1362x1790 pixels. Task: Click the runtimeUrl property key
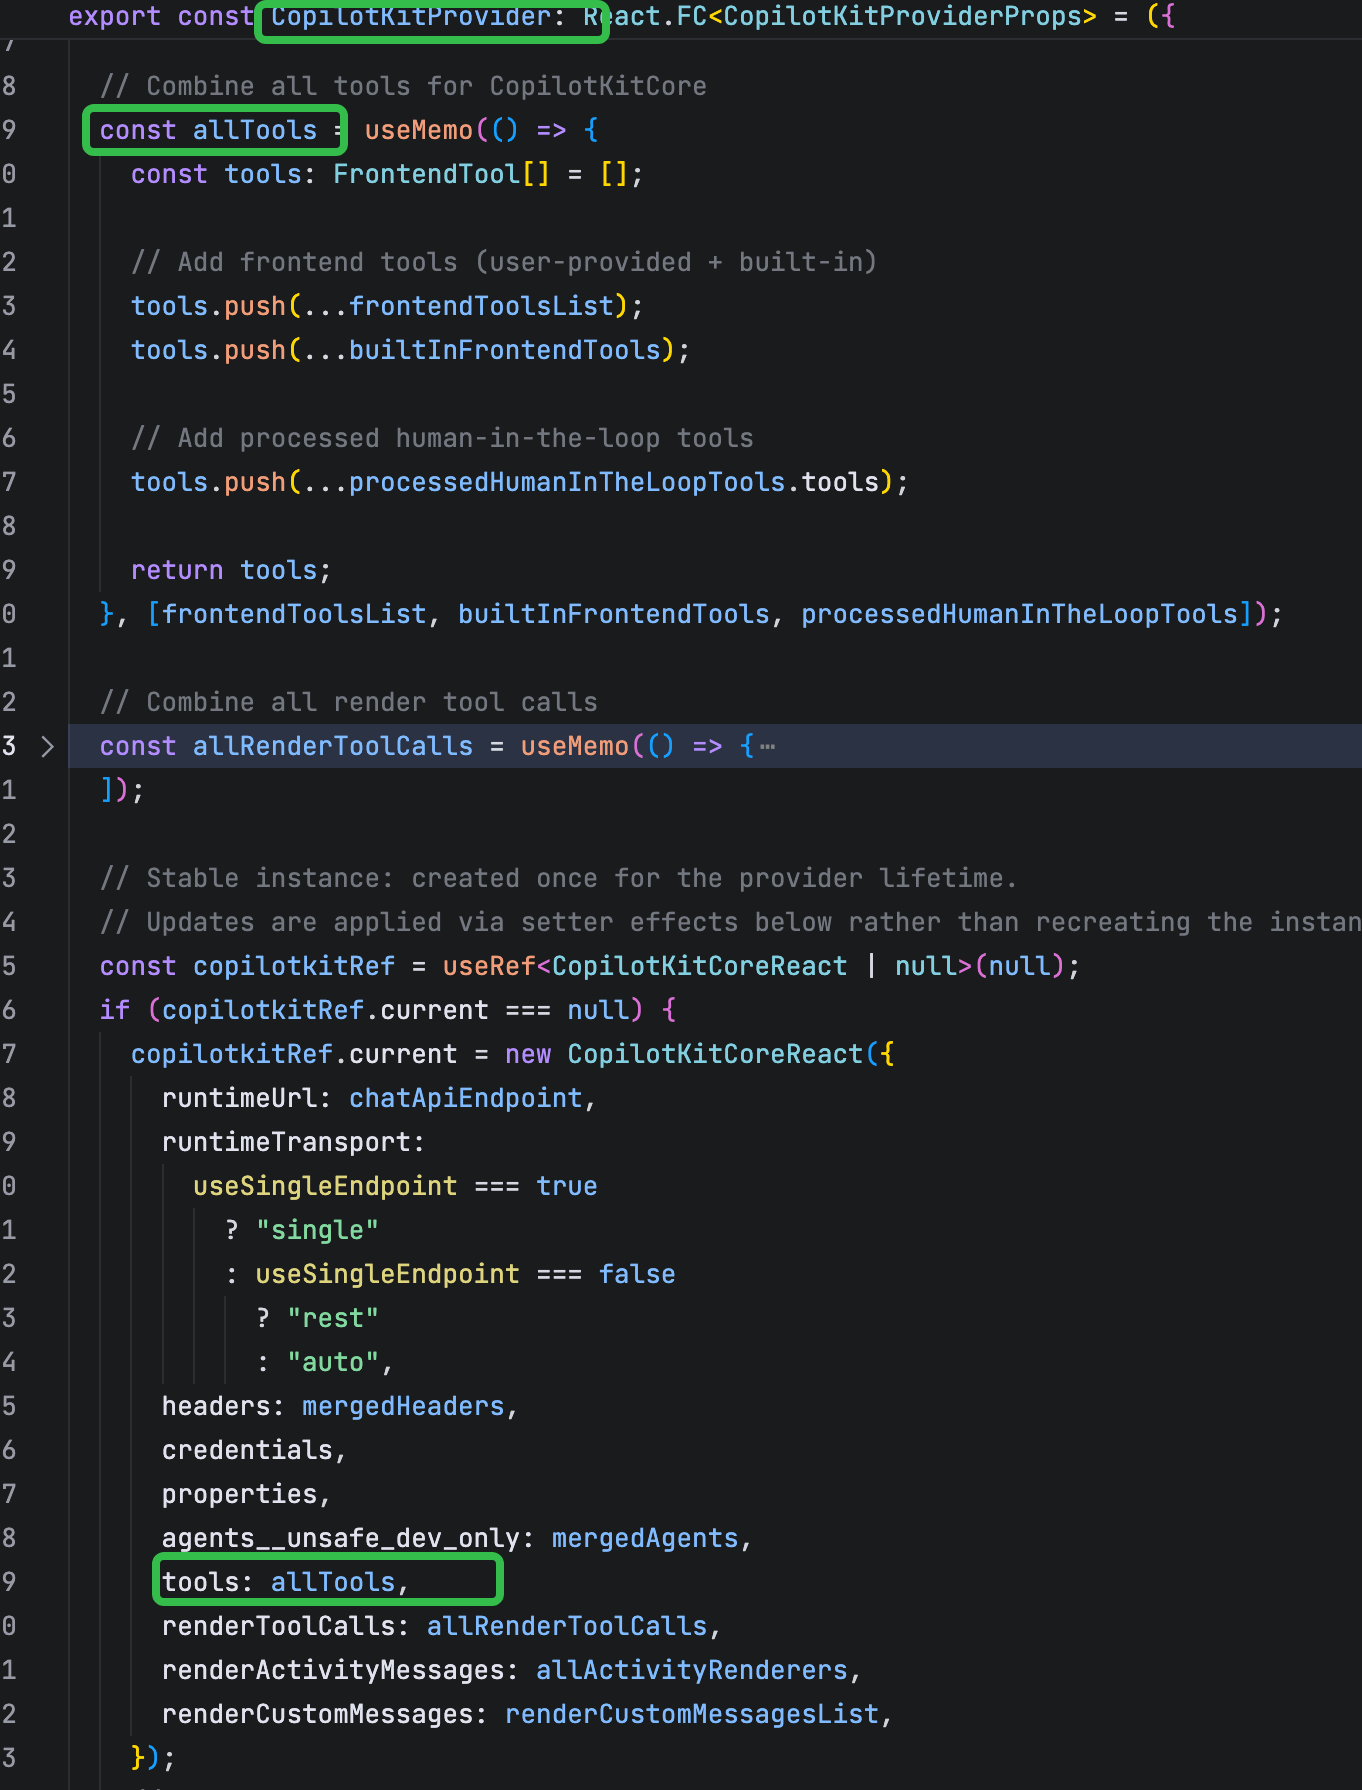pos(239,1098)
